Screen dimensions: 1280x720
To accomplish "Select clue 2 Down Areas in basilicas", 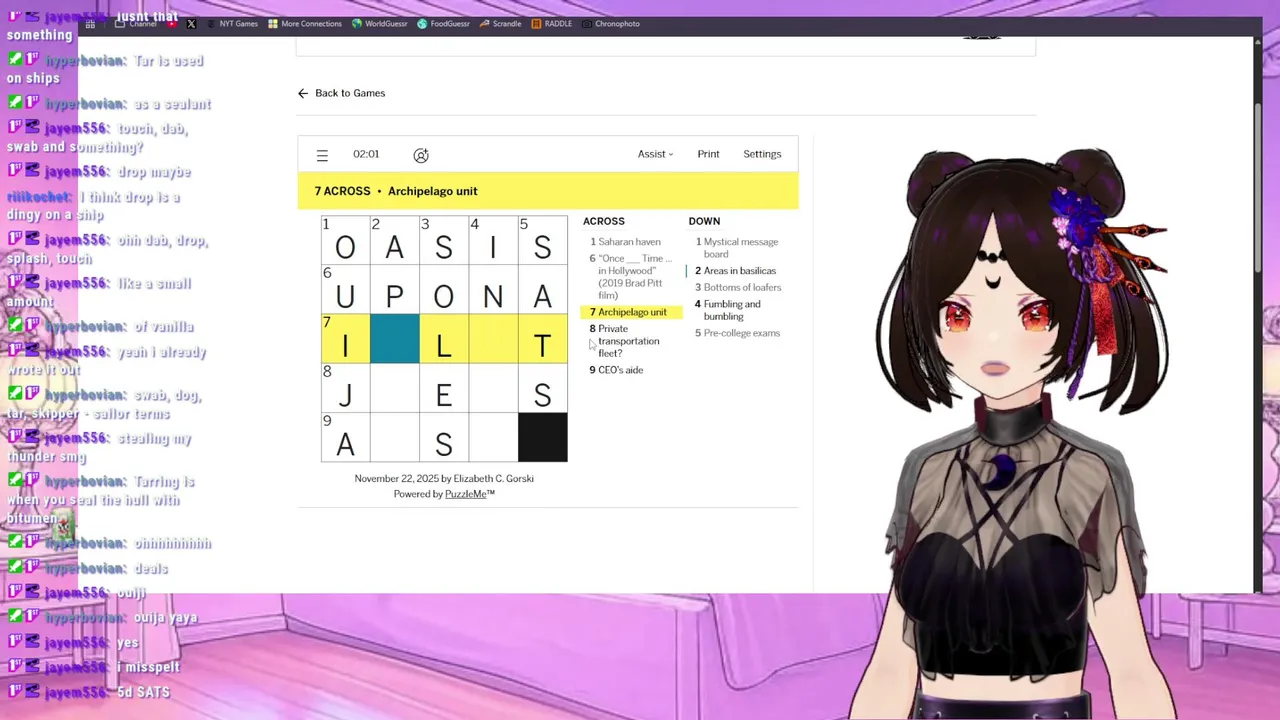I will pyautogui.click(x=736, y=271).
